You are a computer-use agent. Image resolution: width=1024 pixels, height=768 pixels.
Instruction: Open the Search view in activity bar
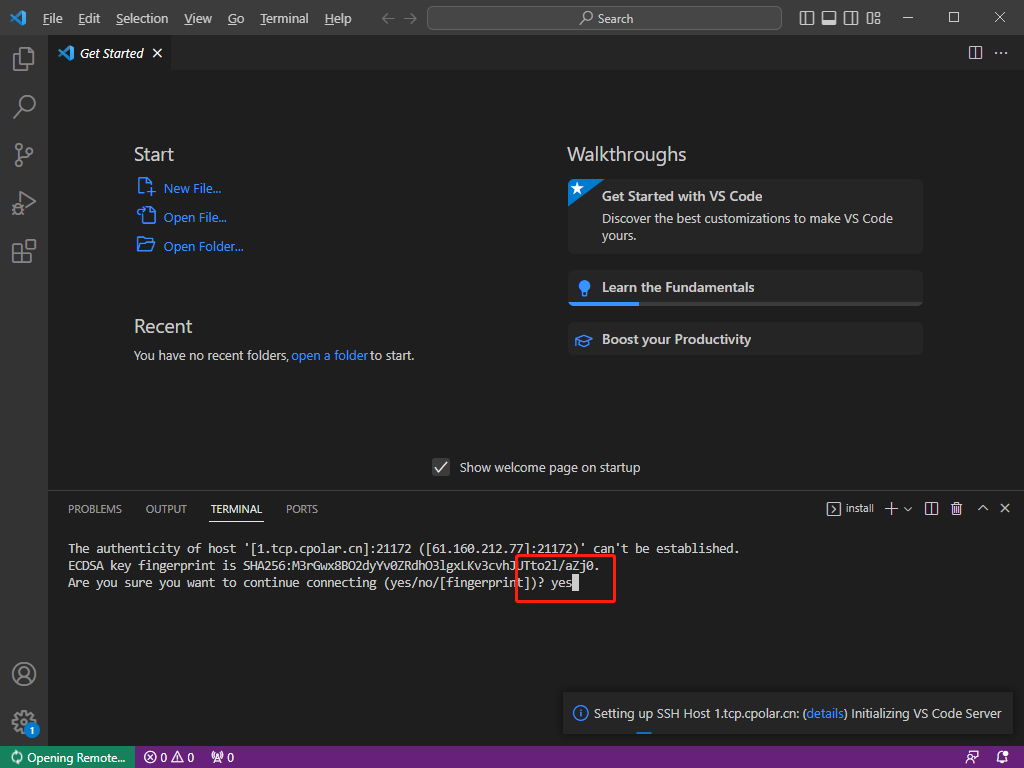point(24,107)
